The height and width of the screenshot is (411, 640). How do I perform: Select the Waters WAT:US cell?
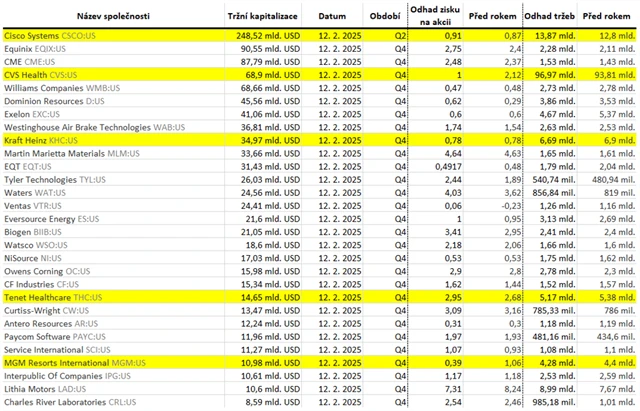click(35, 193)
